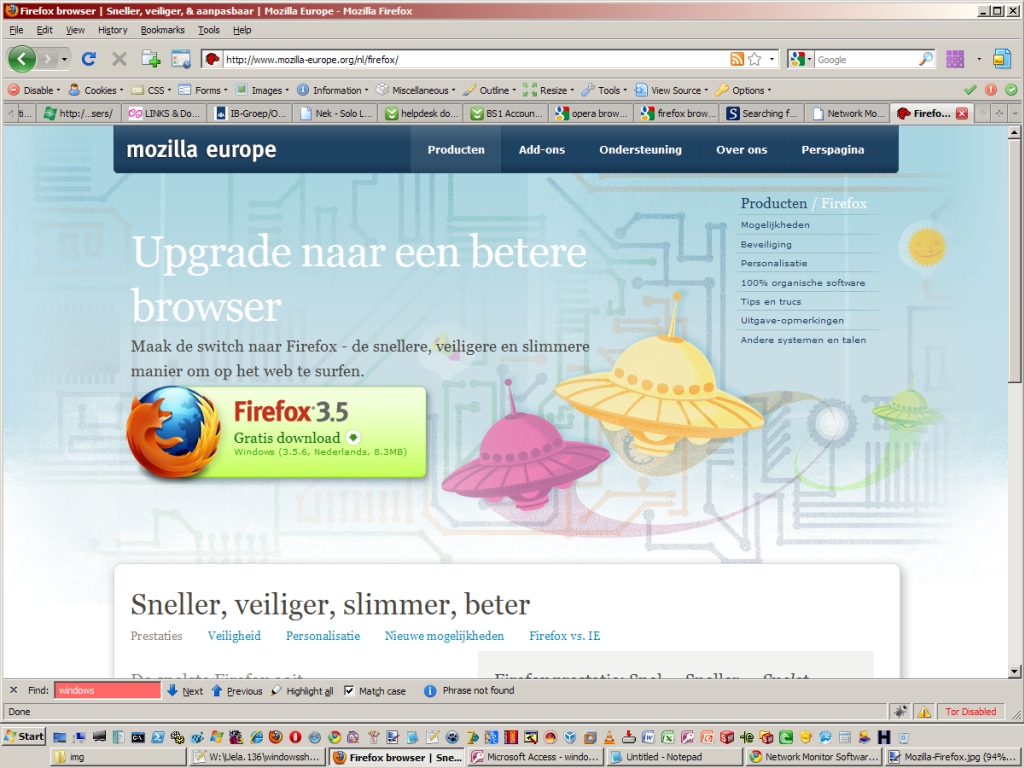
Task: Open the Google search engine selector
Action: pos(800,59)
